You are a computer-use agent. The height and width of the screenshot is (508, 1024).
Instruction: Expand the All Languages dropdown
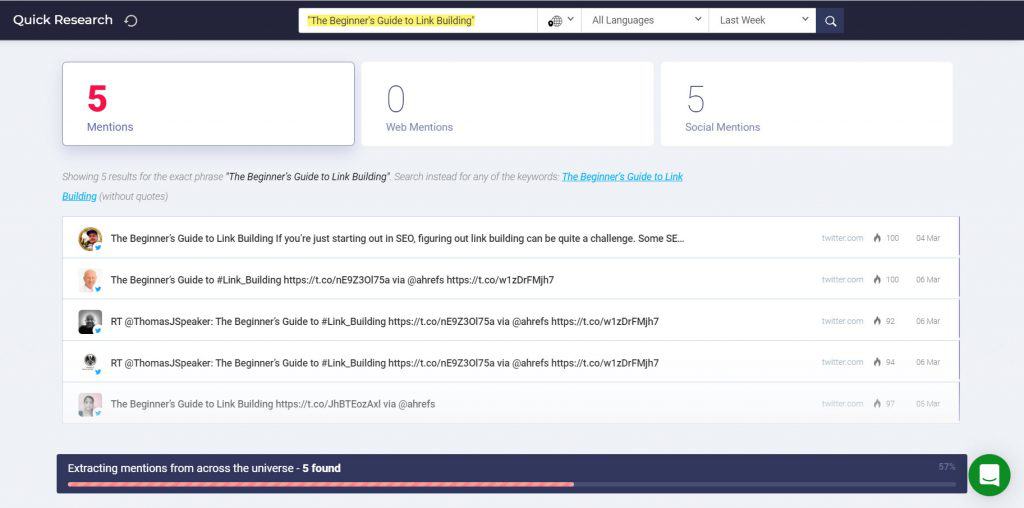646,21
